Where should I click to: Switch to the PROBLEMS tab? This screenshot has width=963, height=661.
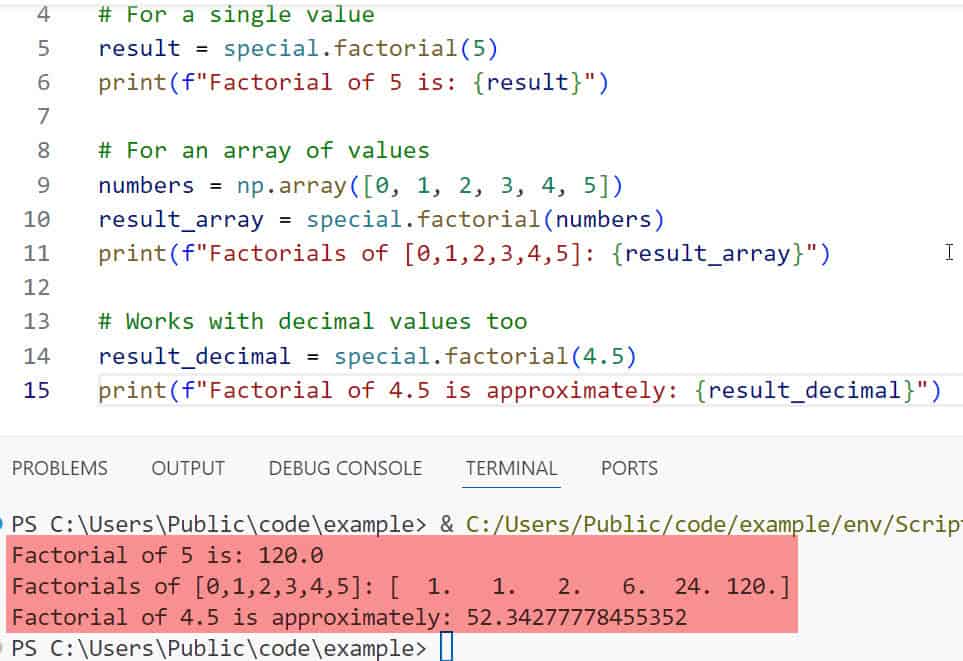tap(60, 468)
